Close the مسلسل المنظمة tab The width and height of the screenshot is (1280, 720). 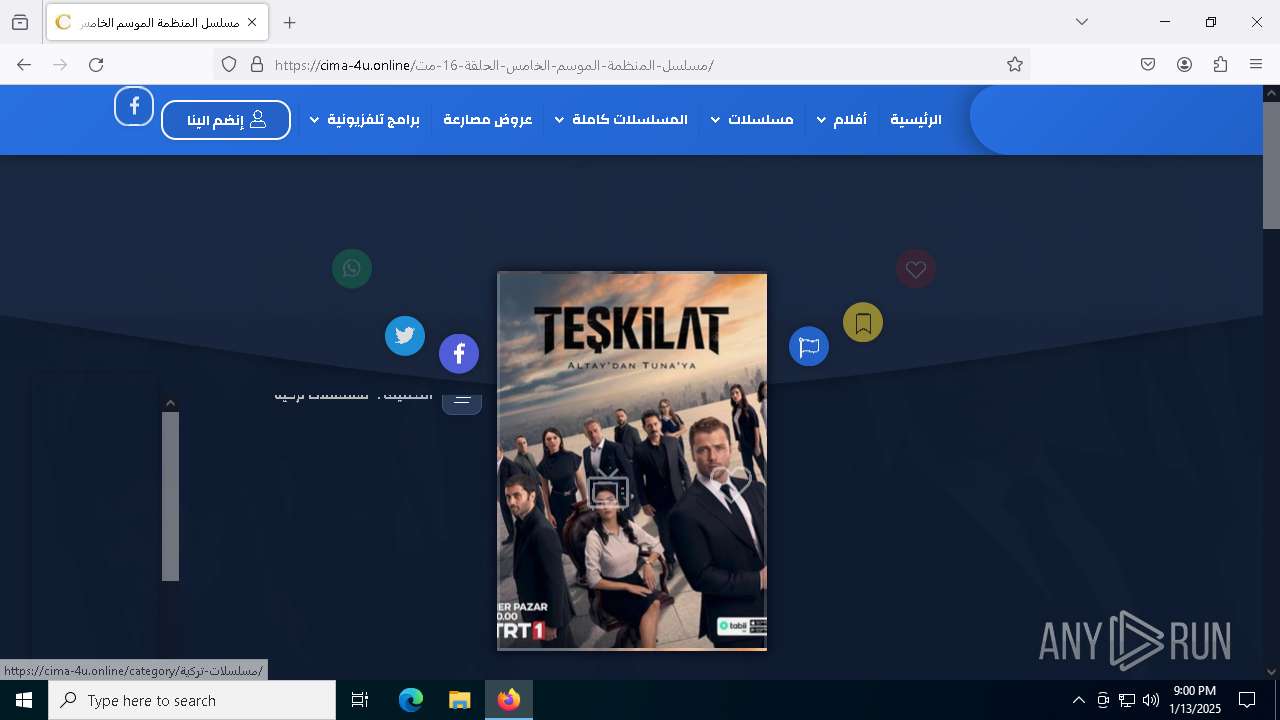click(x=252, y=22)
